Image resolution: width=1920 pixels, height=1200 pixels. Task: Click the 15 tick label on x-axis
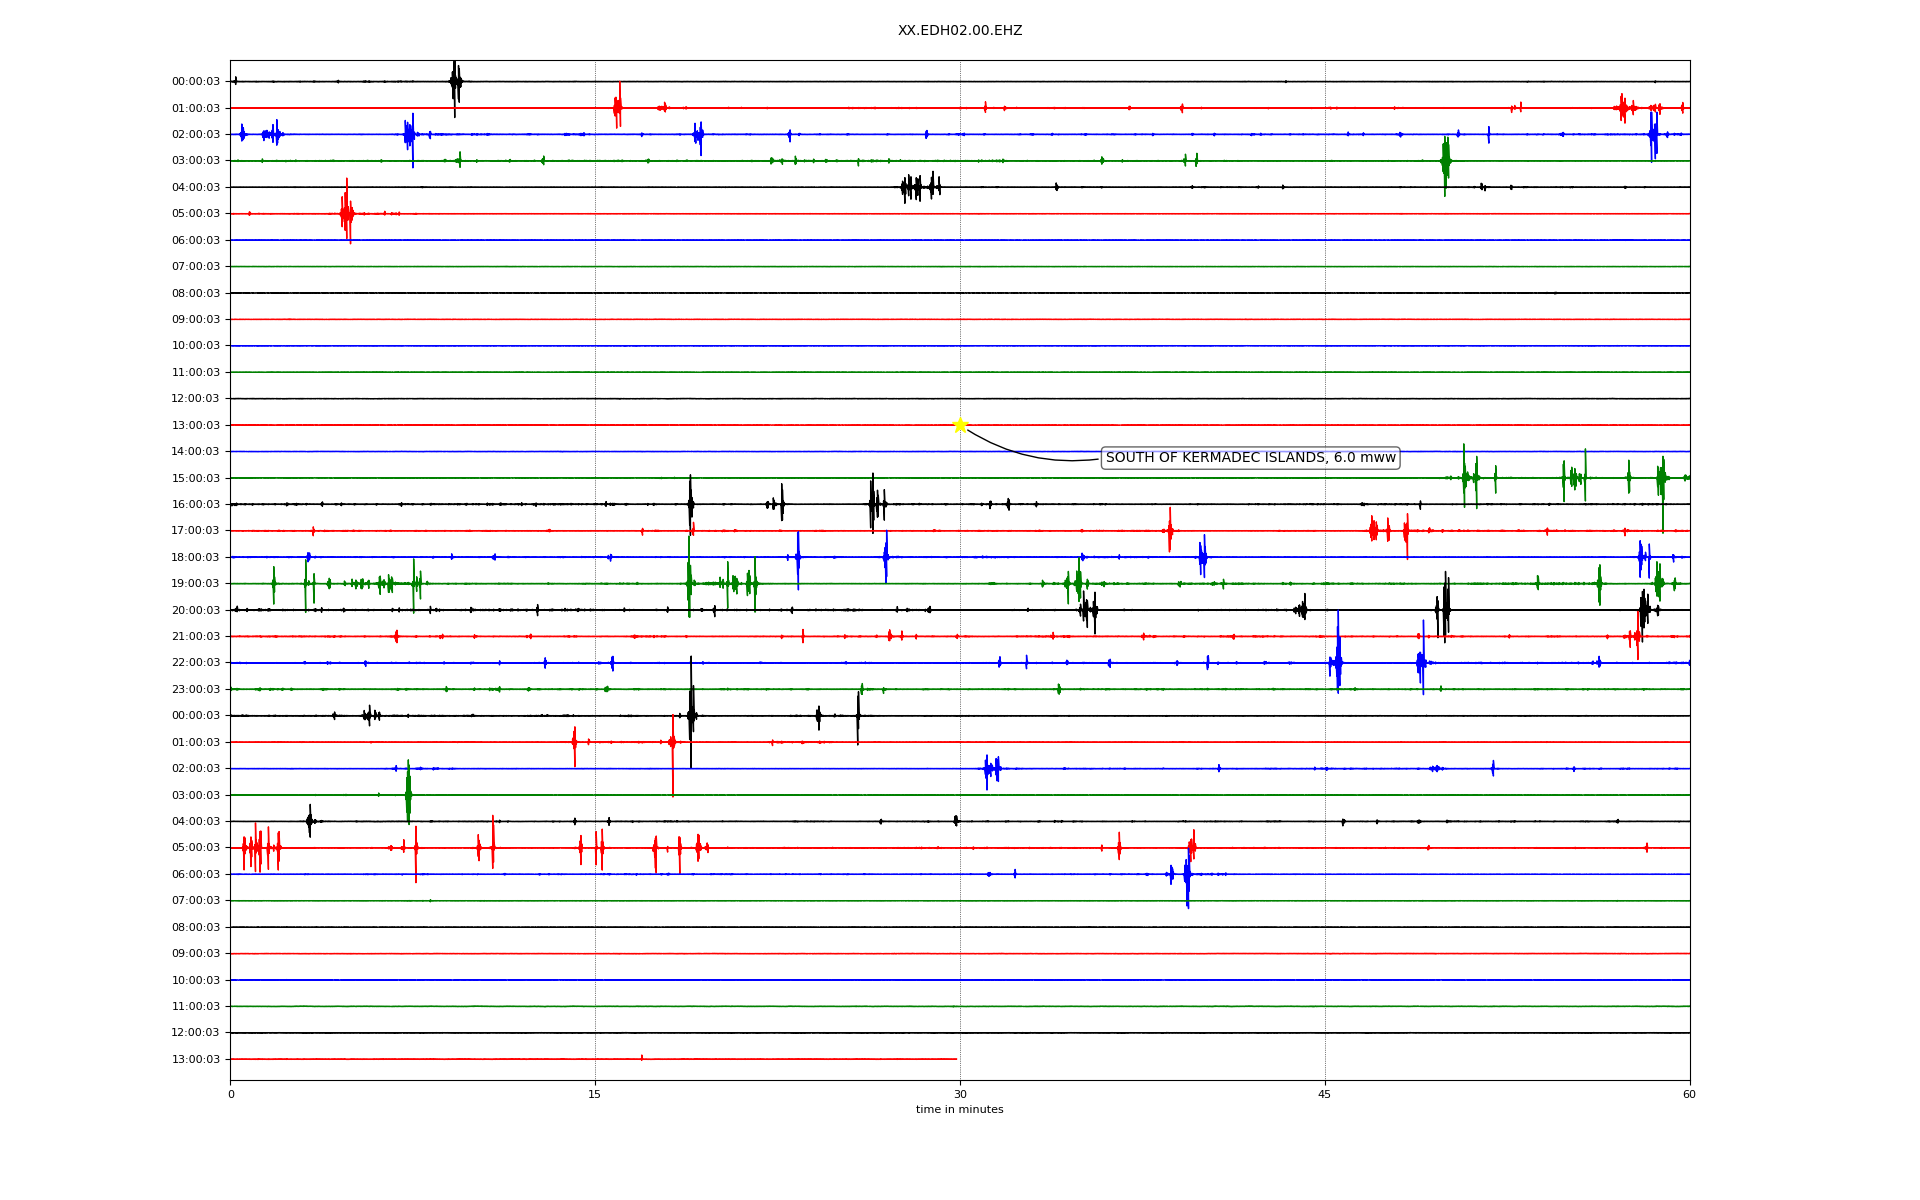pos(595,1094)
